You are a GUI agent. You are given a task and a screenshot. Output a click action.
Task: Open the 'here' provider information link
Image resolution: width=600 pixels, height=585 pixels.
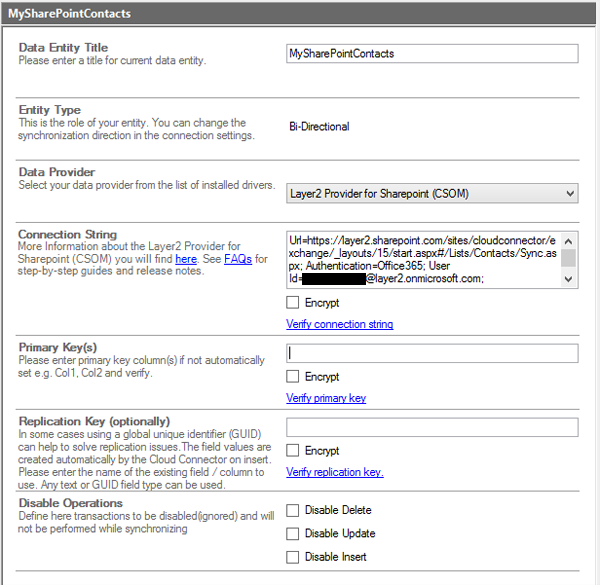(x=186, y=259)
